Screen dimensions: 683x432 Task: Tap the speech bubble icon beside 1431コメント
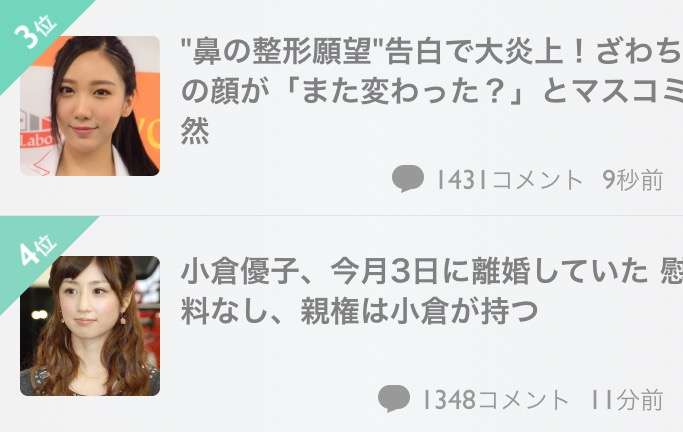click(408, 178)
